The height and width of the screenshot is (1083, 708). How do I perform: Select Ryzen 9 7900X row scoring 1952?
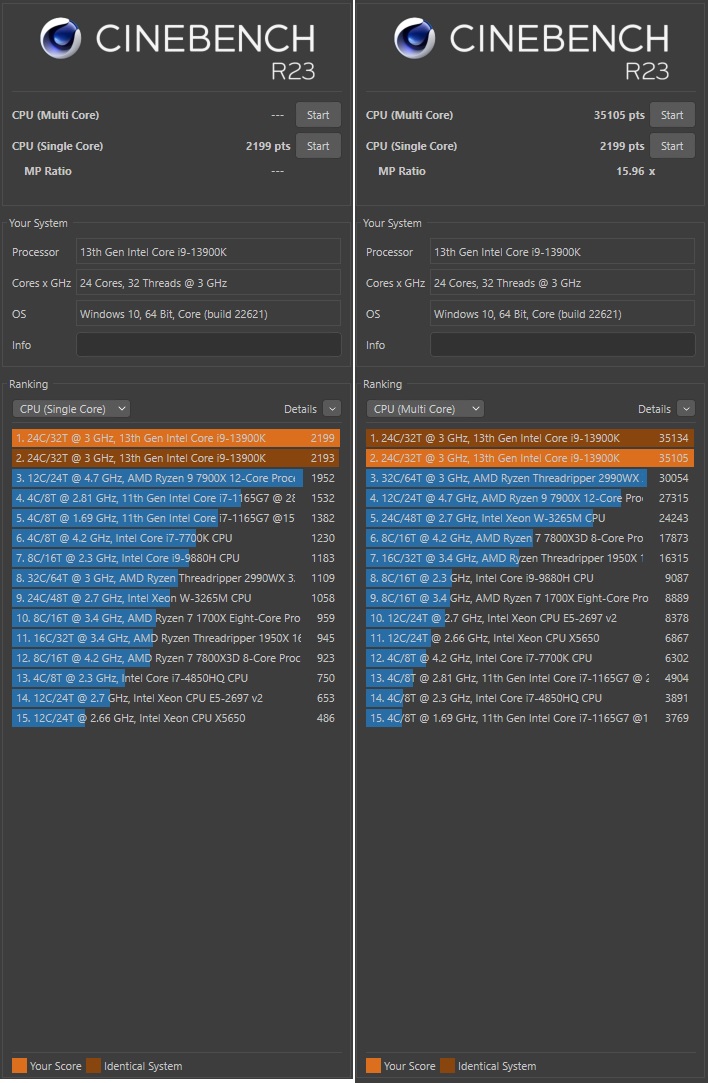pos(175,478)
